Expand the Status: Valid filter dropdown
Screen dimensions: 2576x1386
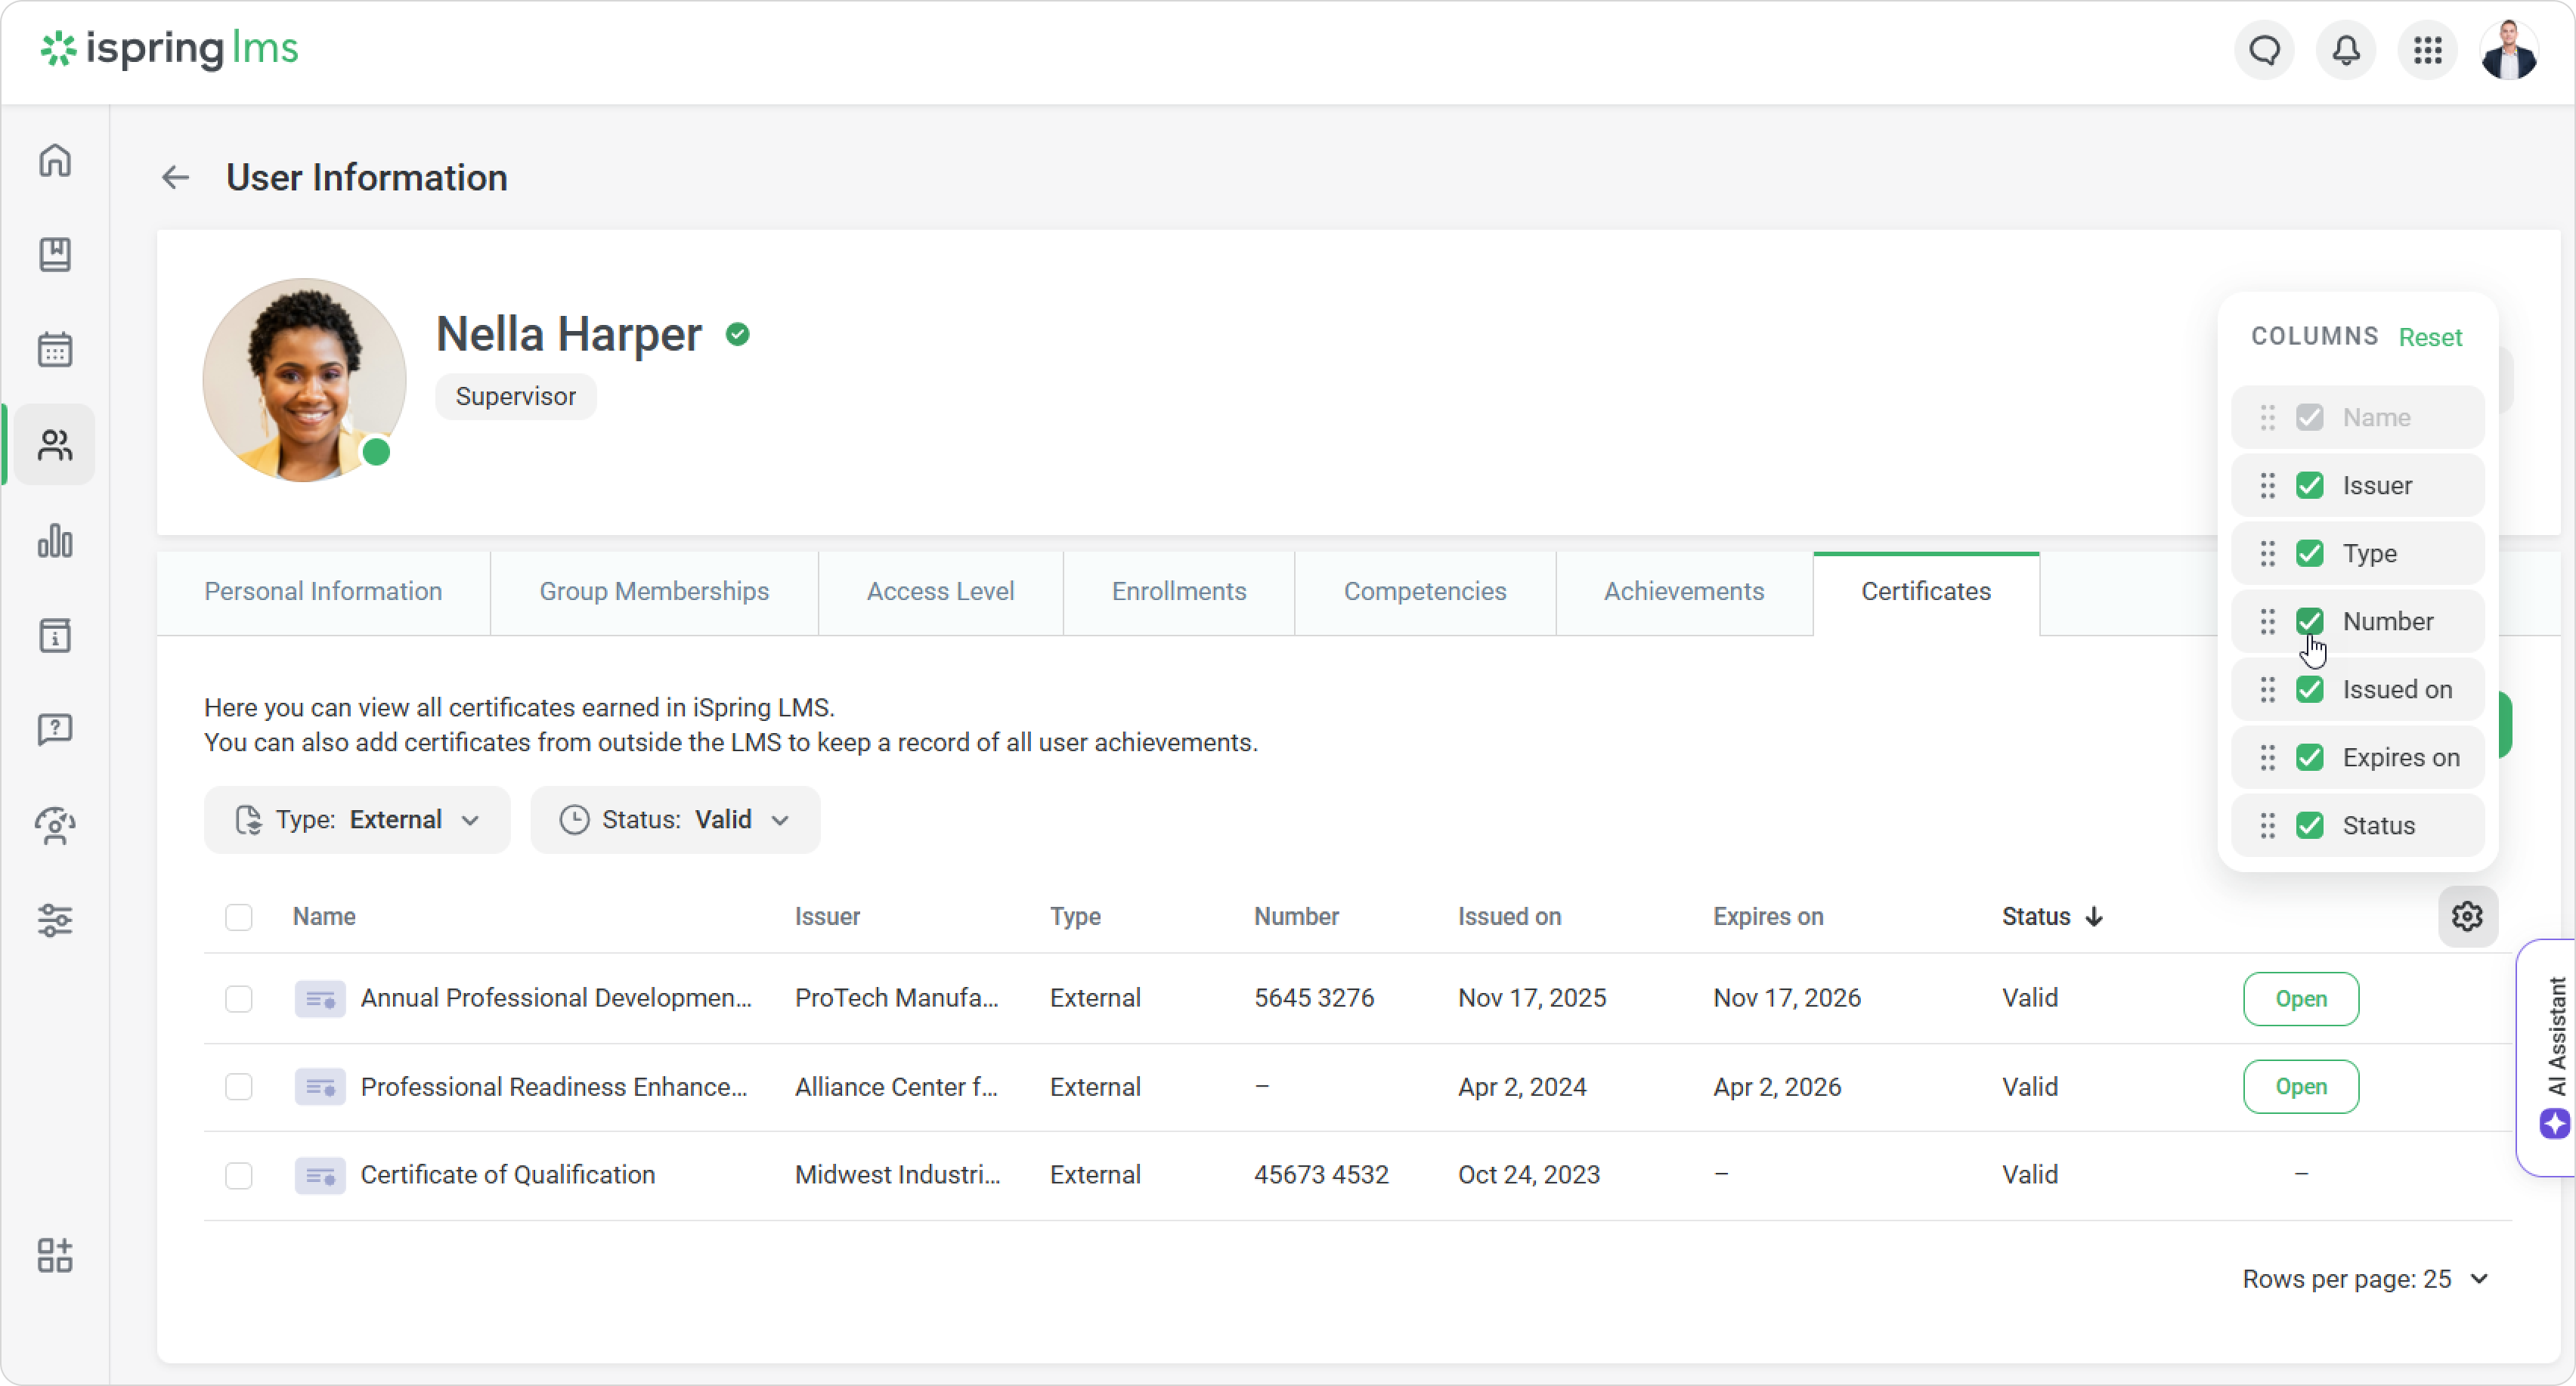675,820
